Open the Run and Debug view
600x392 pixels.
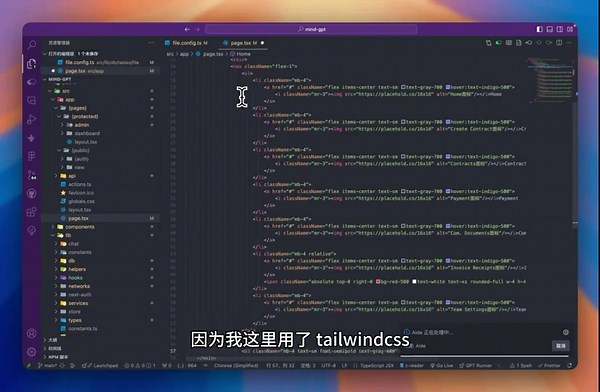tap(32, 119)
